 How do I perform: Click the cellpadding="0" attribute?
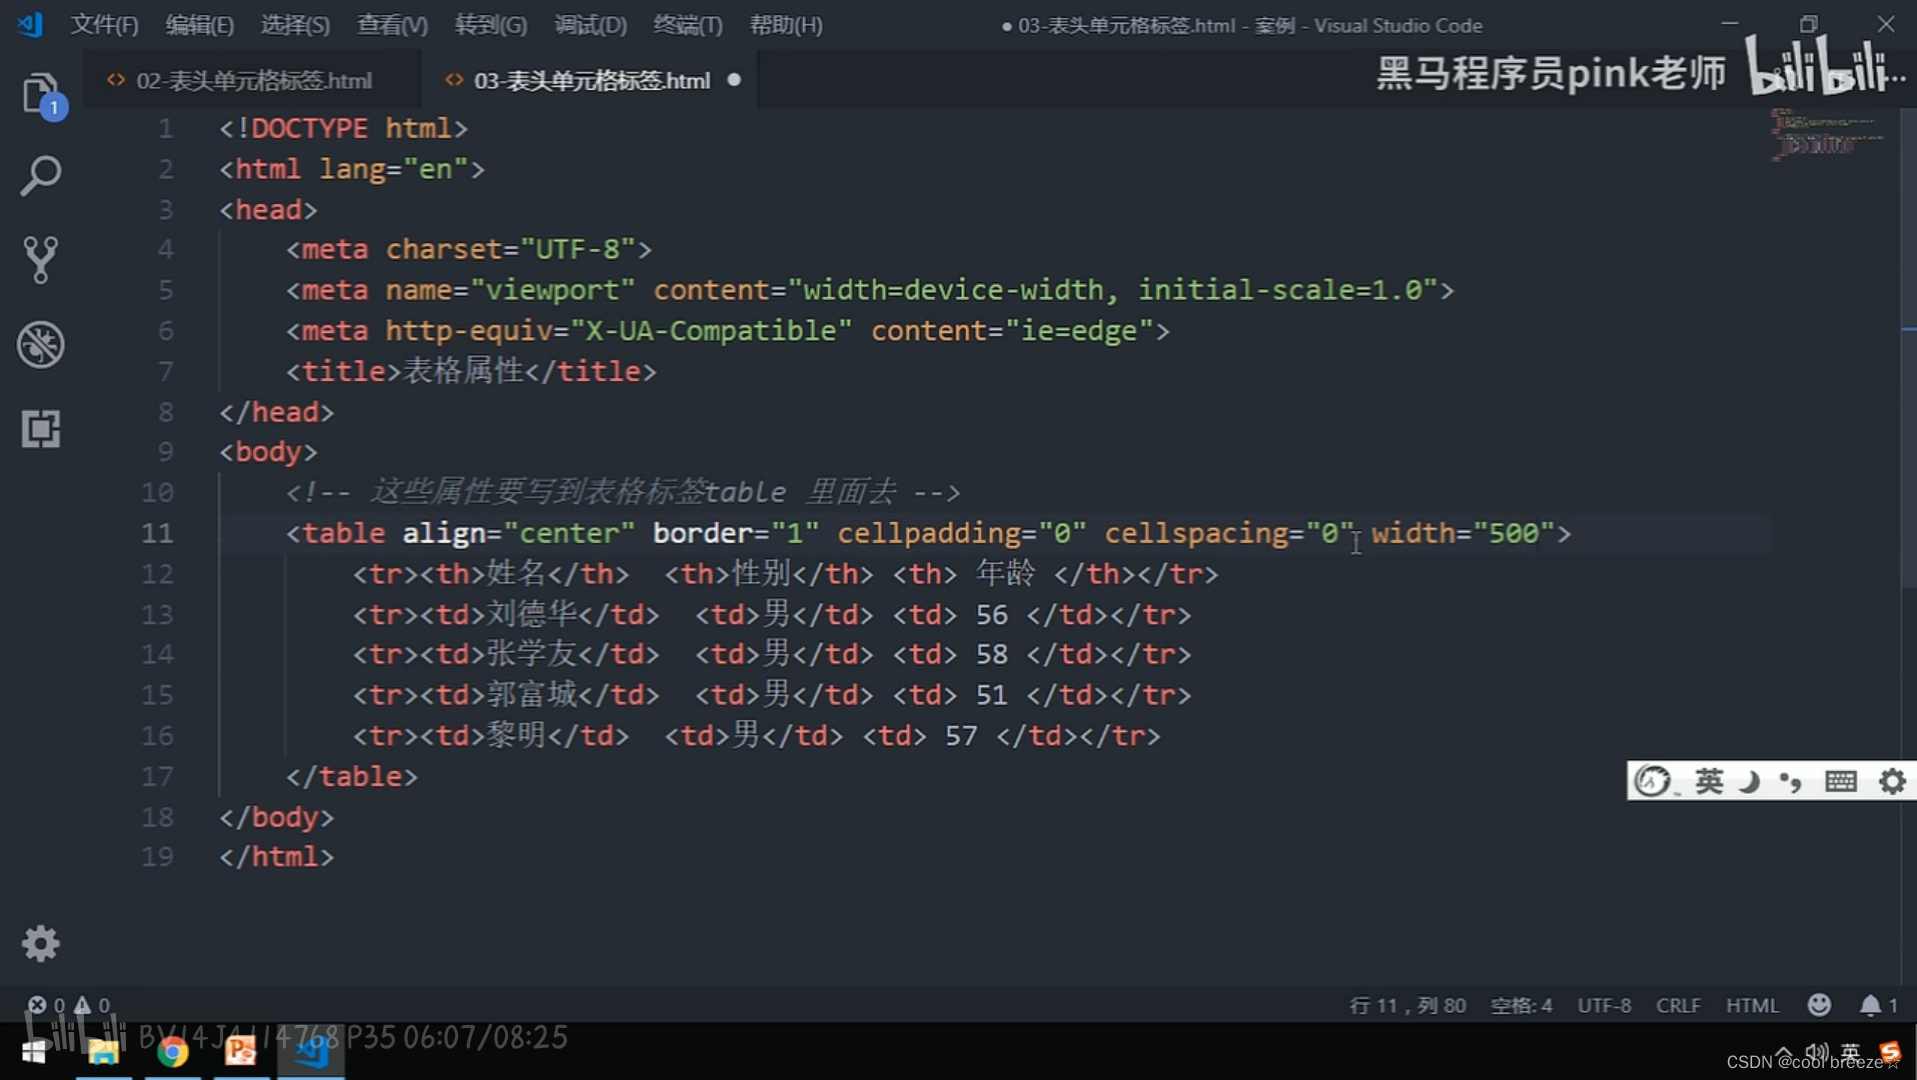click(962, 533)
